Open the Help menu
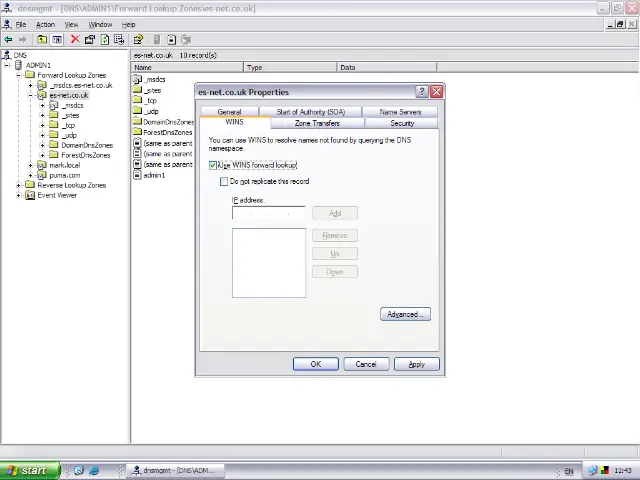 click(128, 24)
